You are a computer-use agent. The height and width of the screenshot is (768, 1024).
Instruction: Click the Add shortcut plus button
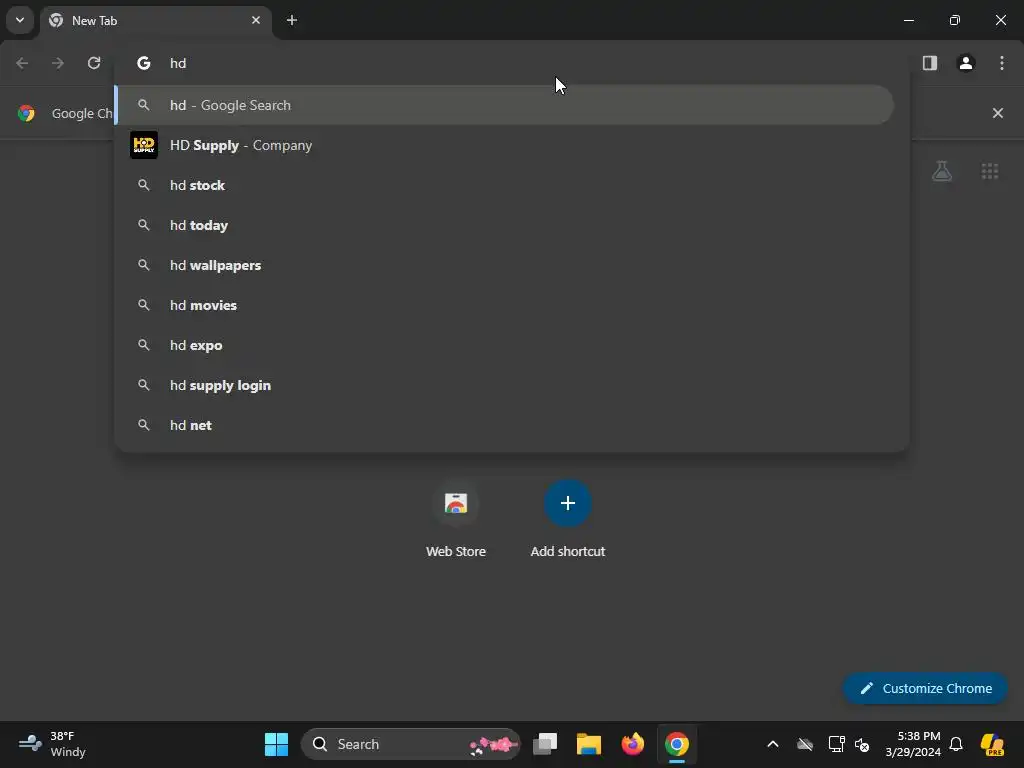tap(568, 504)
